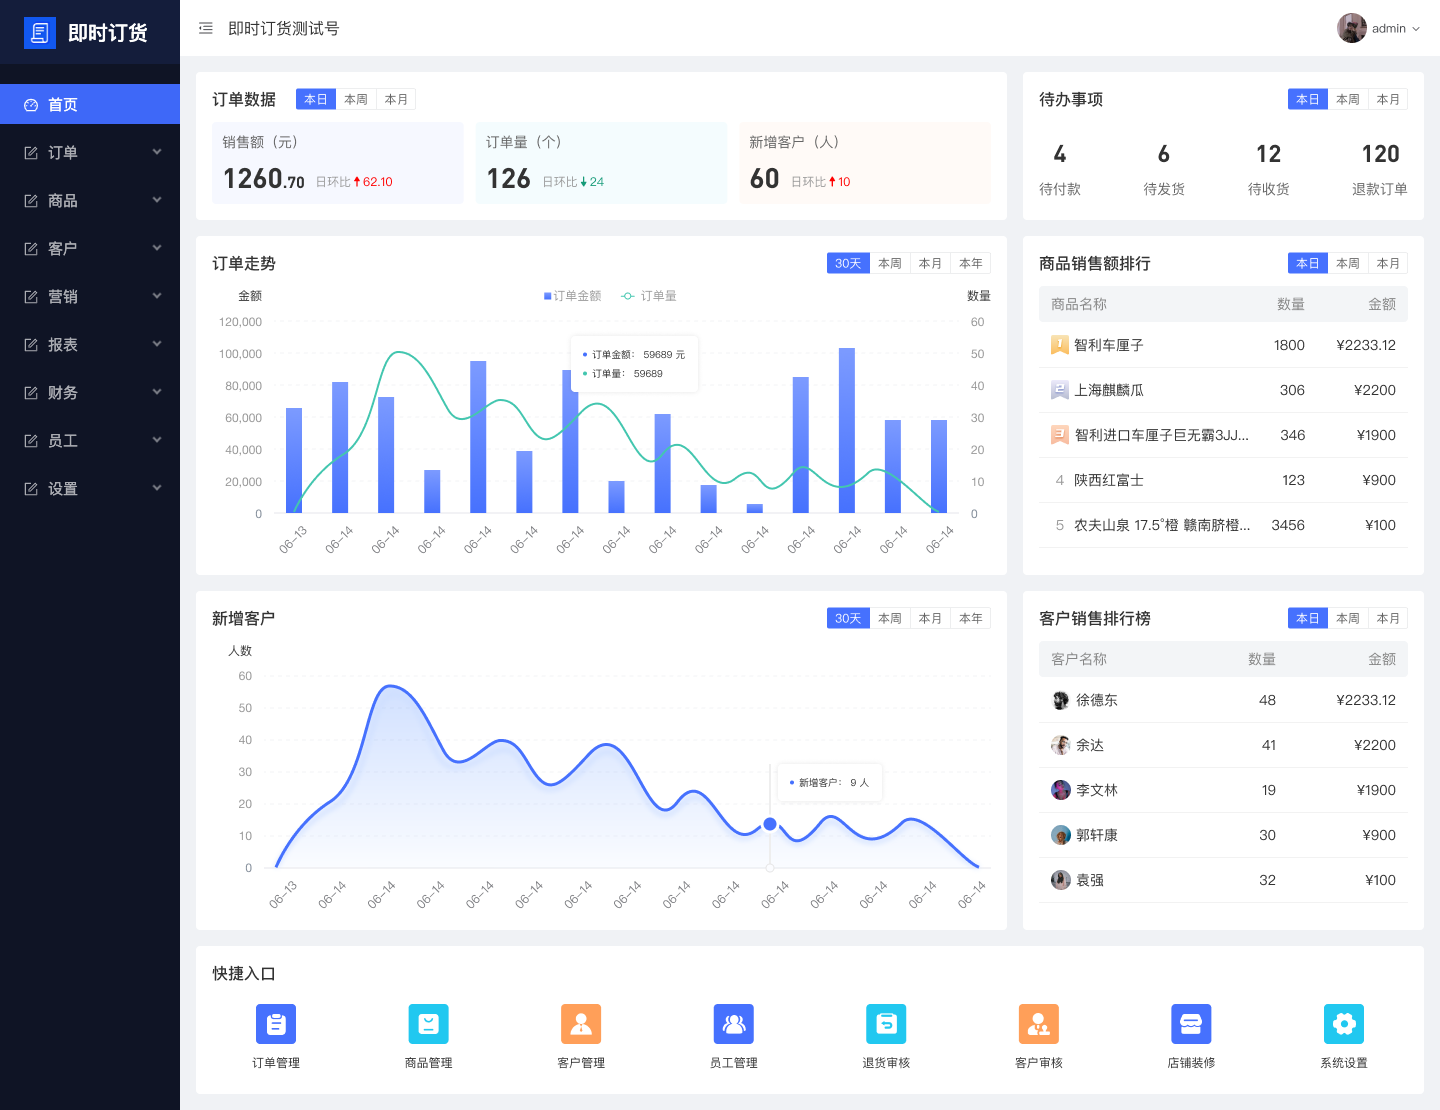This screenshot has height=1110, width=1440.
Task: Click the highlighted data point on 新增客户 chart
Action: click(x=770, y=824)
